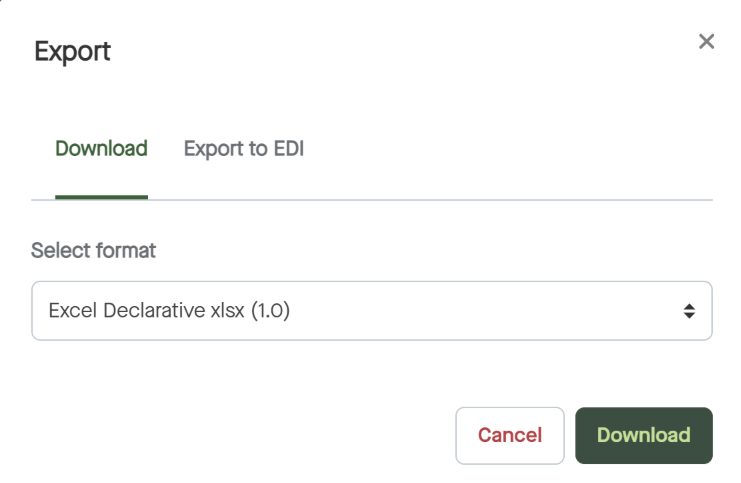This screenshot has width=741, height=483.
Task: Click the Export dialog title
Action: pos(72,51)
